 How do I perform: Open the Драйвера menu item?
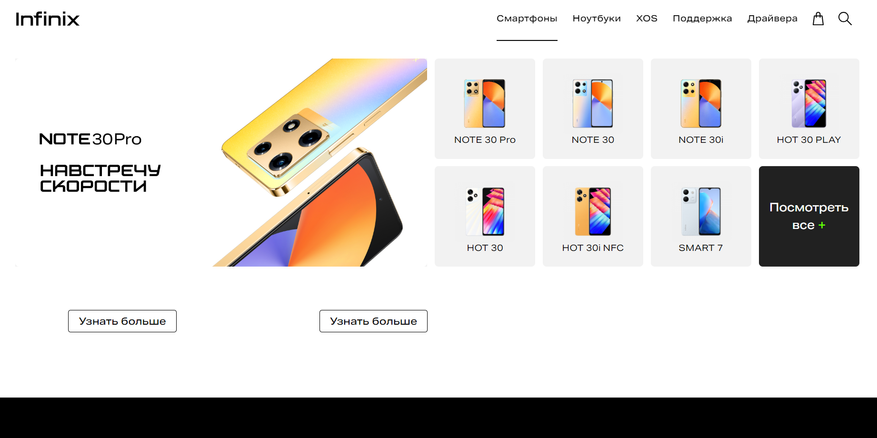click(772, 18)
